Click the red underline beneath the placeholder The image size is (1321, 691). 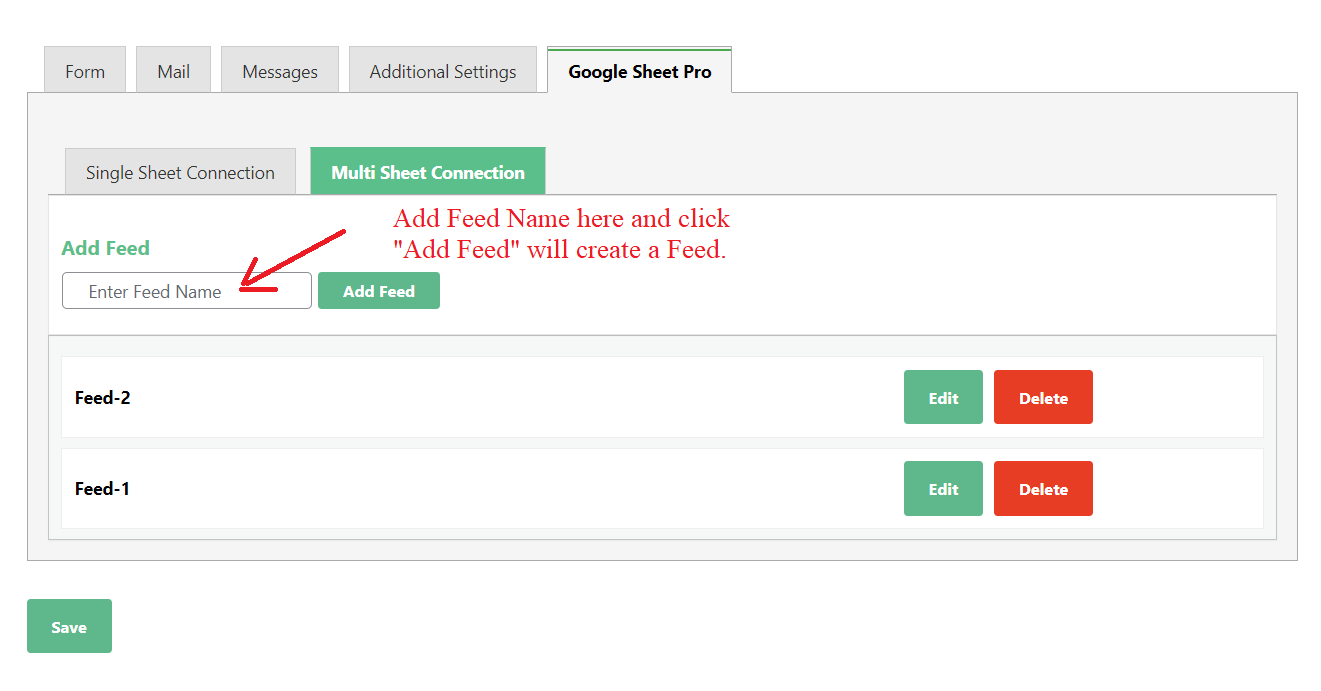click(260, 291)
